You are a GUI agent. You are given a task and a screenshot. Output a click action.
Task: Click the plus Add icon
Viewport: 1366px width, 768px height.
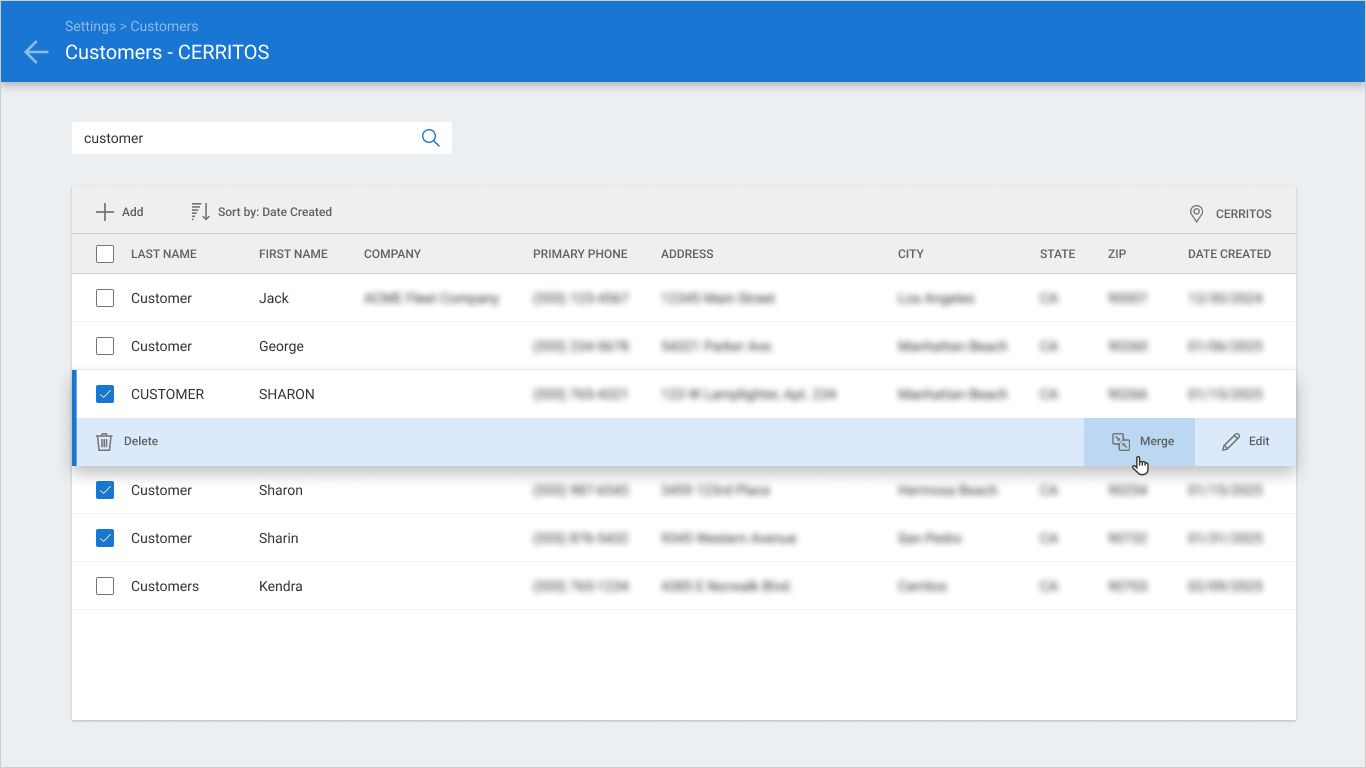click(x=104, y=212)
